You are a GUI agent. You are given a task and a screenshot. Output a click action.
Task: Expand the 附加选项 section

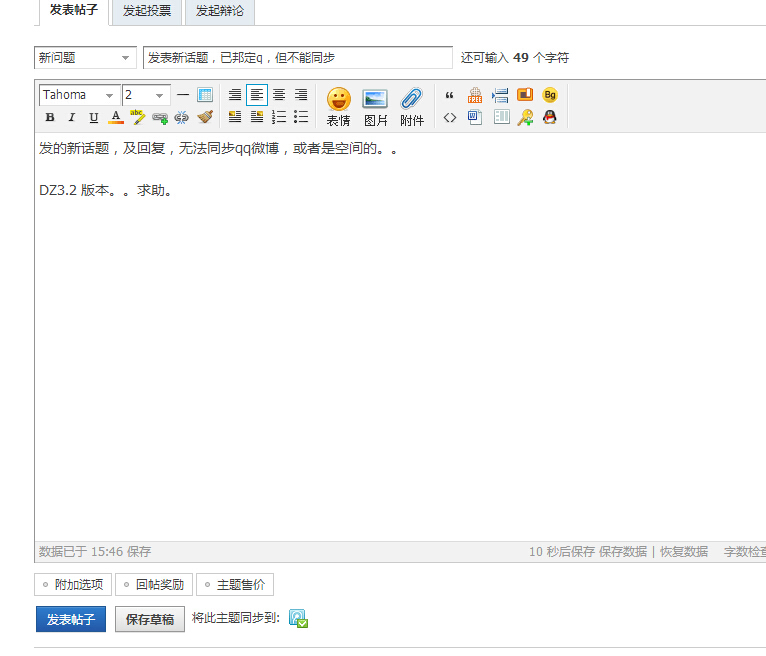coord(73,585)
